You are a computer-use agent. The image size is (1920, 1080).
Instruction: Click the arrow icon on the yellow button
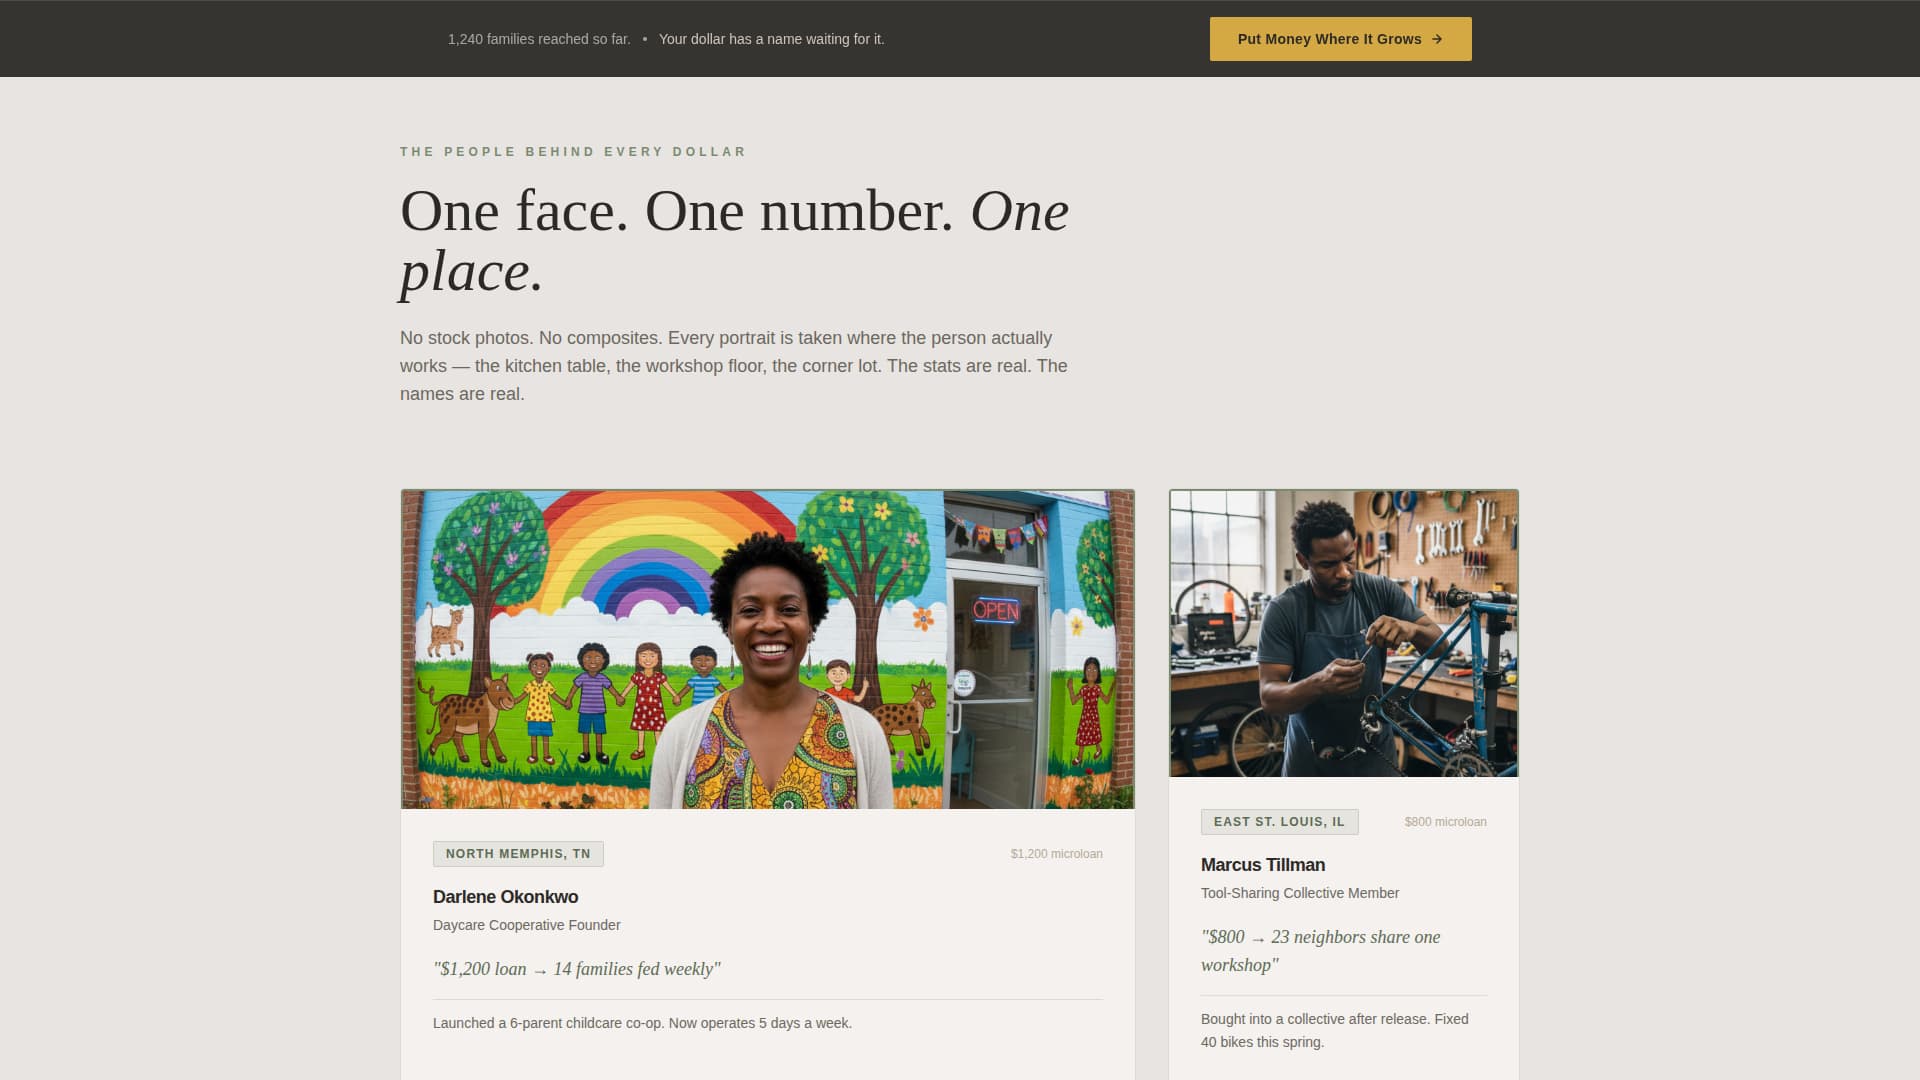tap(1438, 39)
